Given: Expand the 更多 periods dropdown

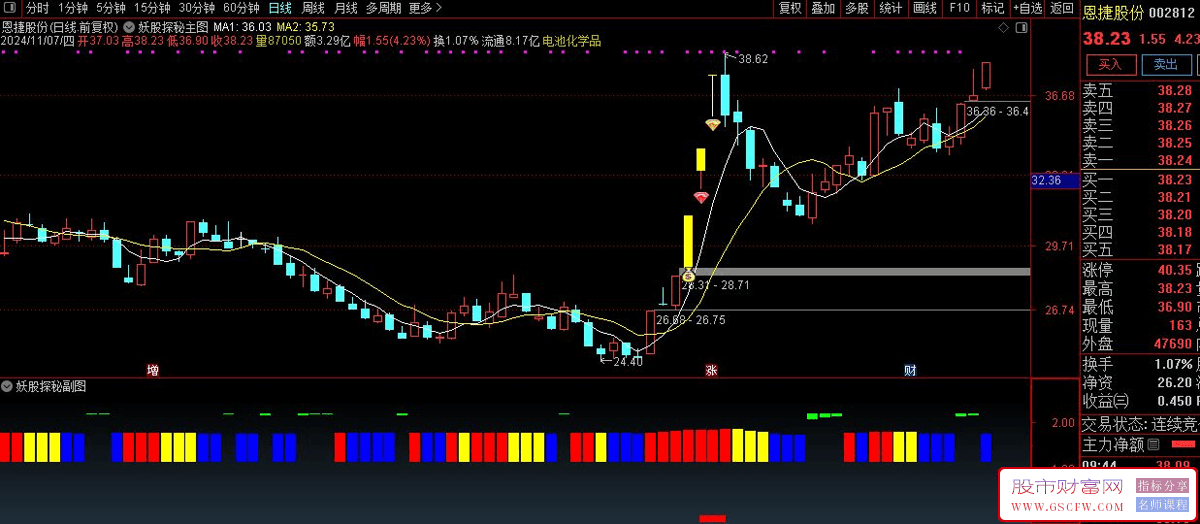Looking at the screenshot, I should tap(425, 8).
